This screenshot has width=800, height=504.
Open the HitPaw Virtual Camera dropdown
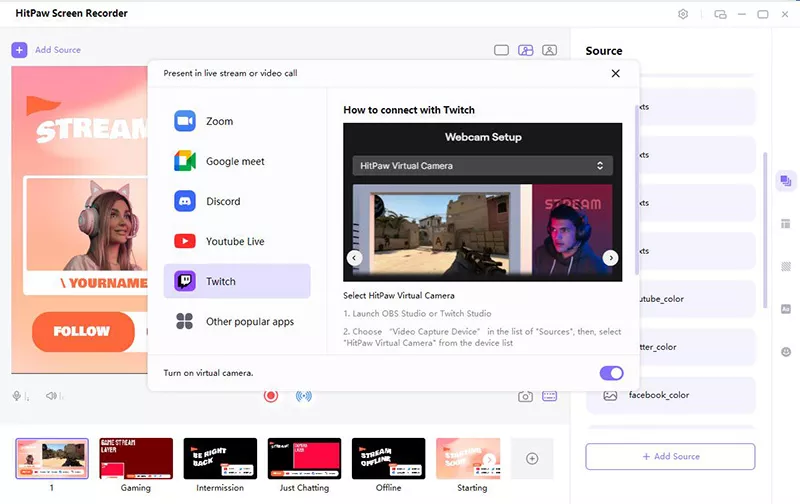coord(481,165)
